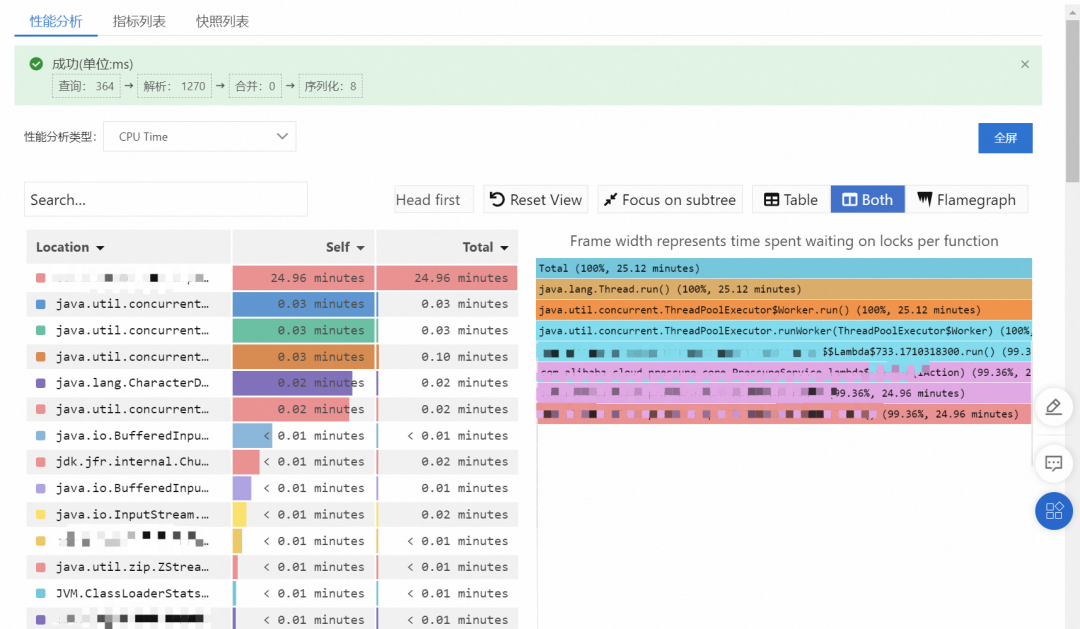
Task: Click the 序列化: 8 timing step
Action: click(331, 86)
